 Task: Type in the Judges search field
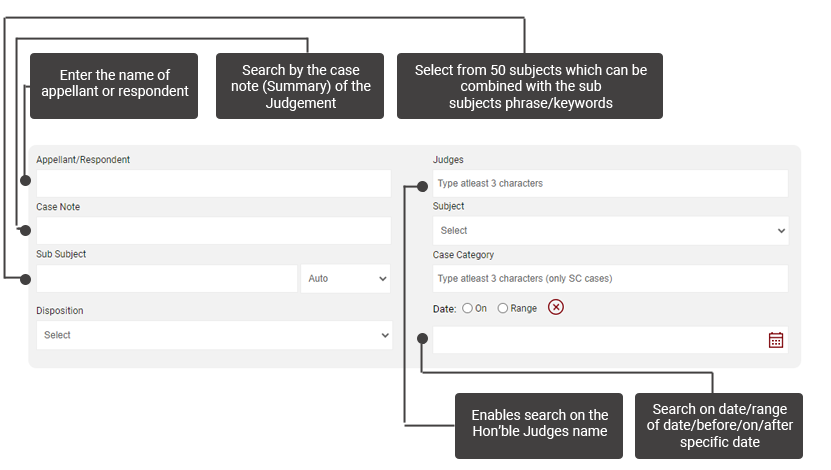[610, 184]
